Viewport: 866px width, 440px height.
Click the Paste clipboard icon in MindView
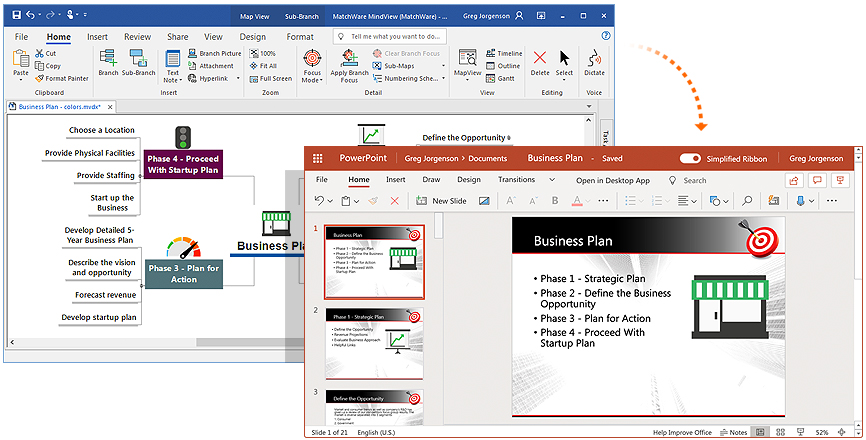21,58
